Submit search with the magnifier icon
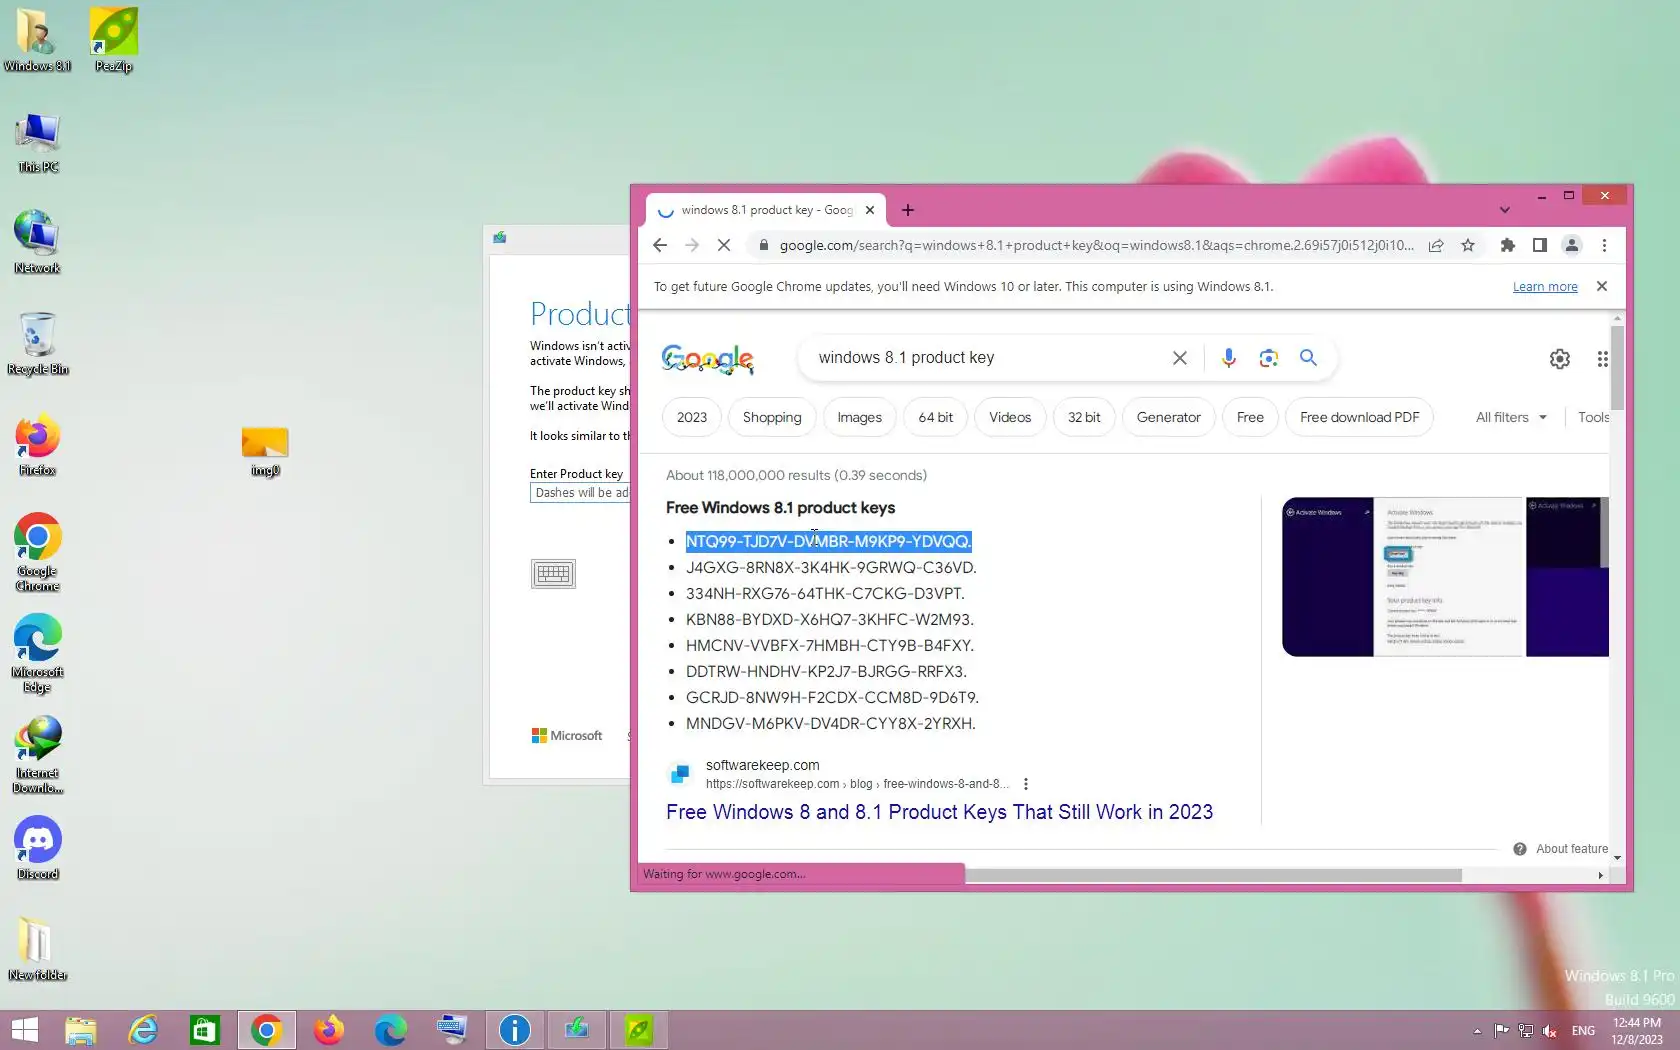The width and height of the screenshot is (1680, 1050). pos(1308,358)
